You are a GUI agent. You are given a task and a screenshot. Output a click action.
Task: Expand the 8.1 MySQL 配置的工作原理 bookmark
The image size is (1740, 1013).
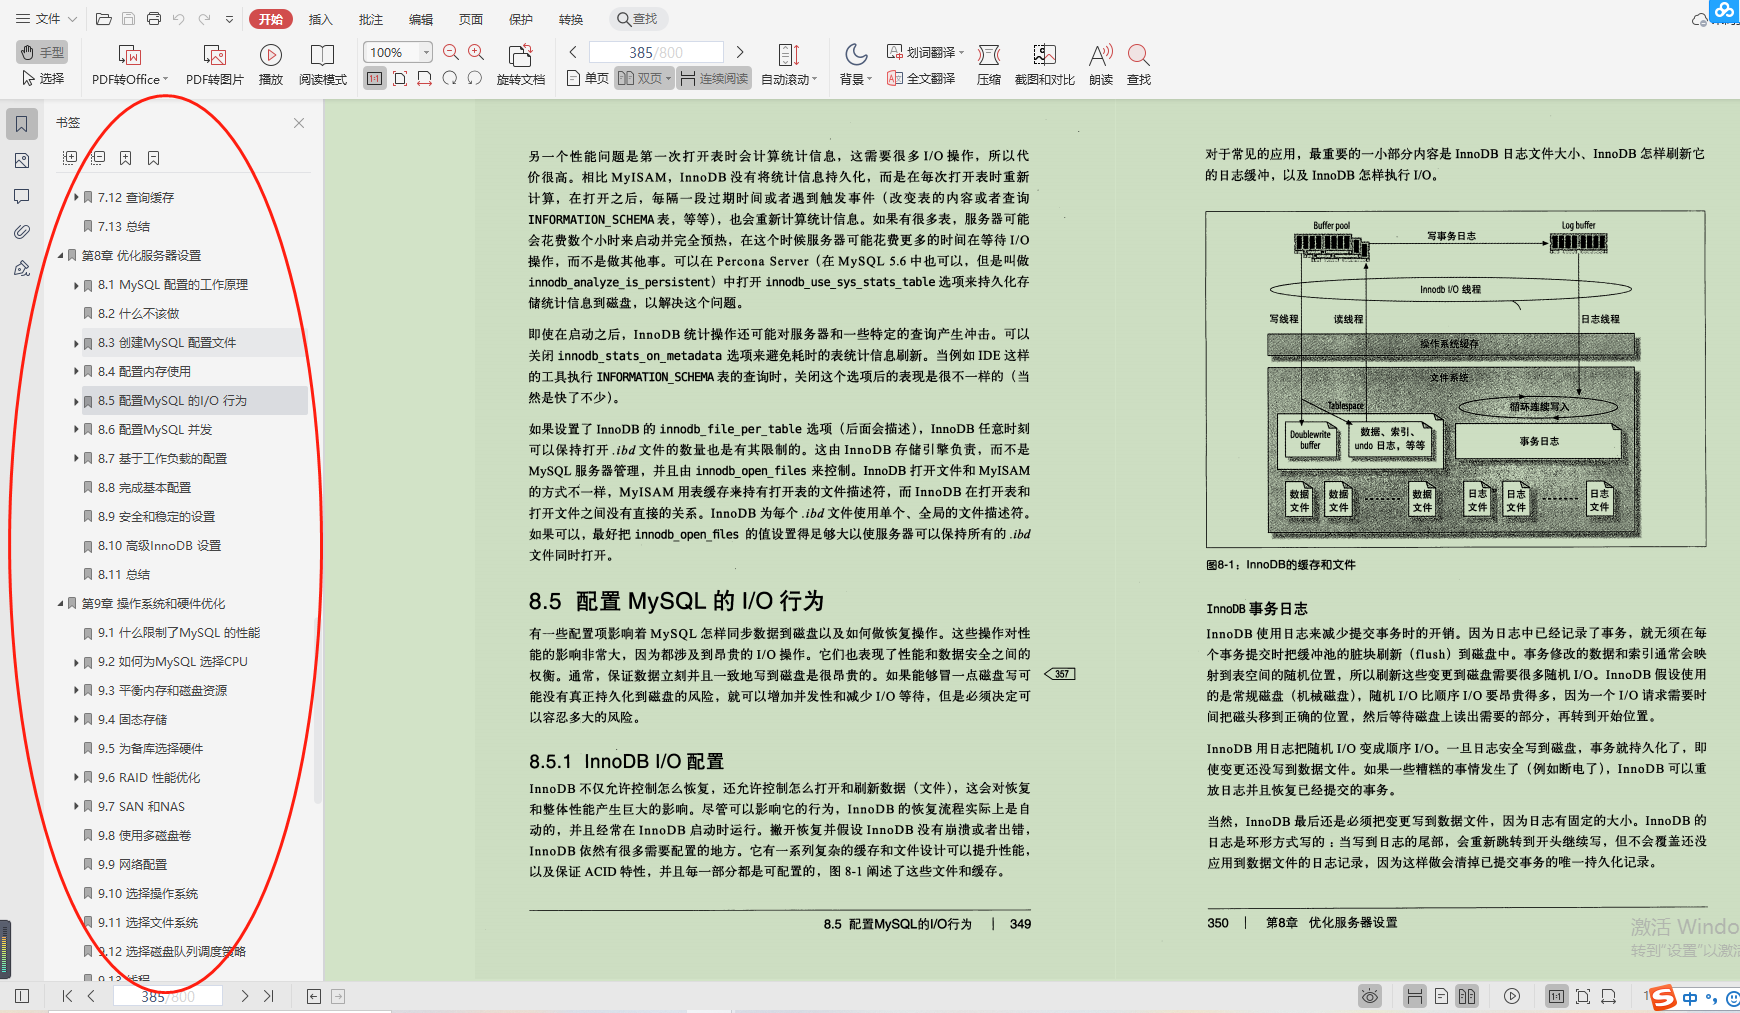click(76, 285)
